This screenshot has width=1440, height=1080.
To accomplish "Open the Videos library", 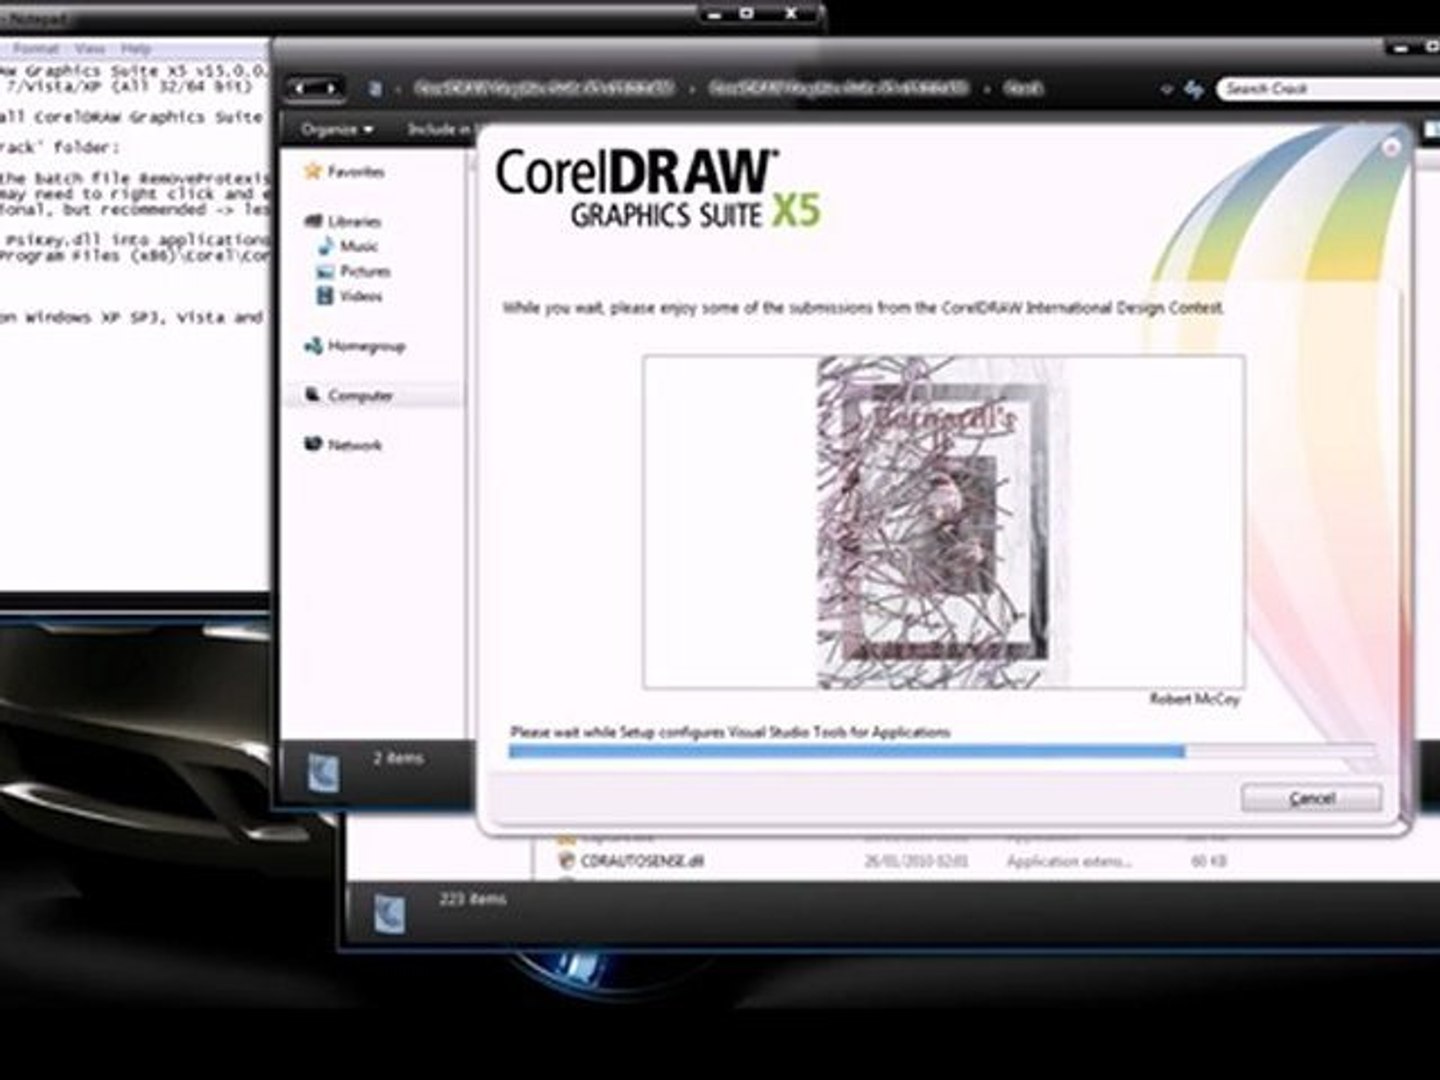I will pyautogui.click(x=361, y=296).
